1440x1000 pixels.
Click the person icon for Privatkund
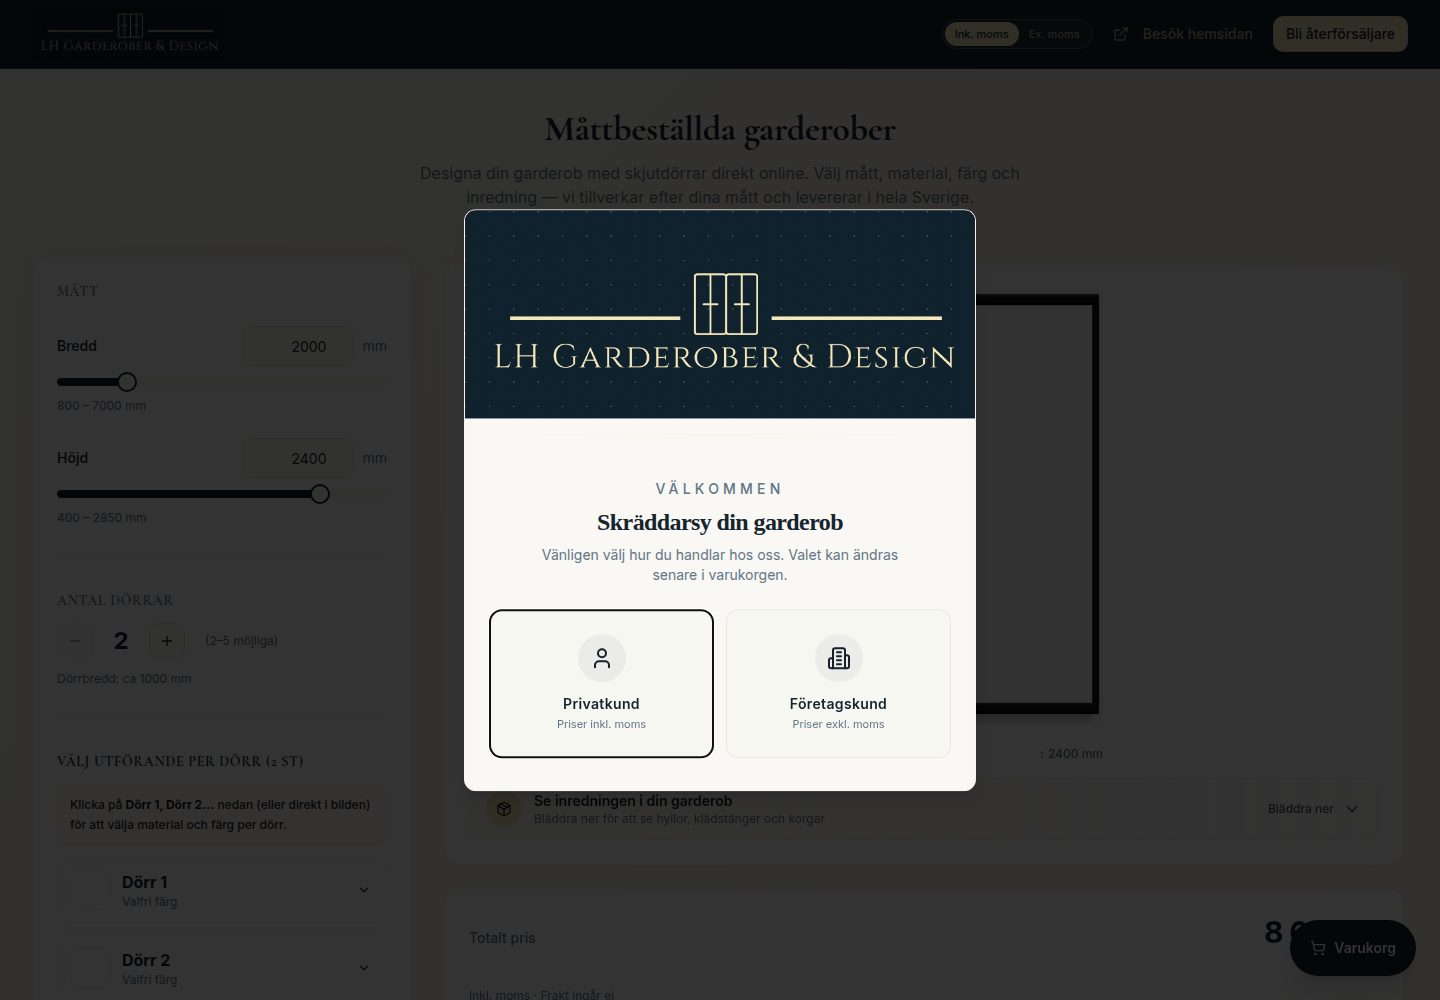(601, 658)
